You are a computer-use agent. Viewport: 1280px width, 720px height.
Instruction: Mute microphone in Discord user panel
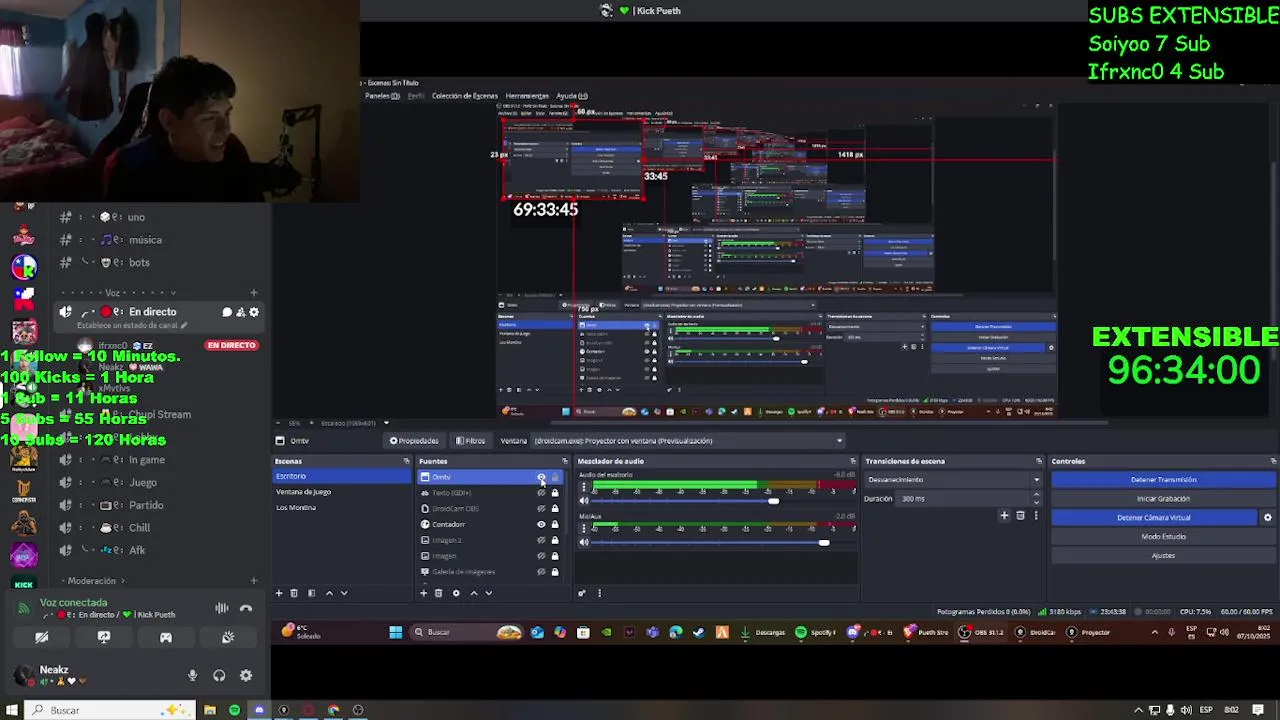coord(193,676)
